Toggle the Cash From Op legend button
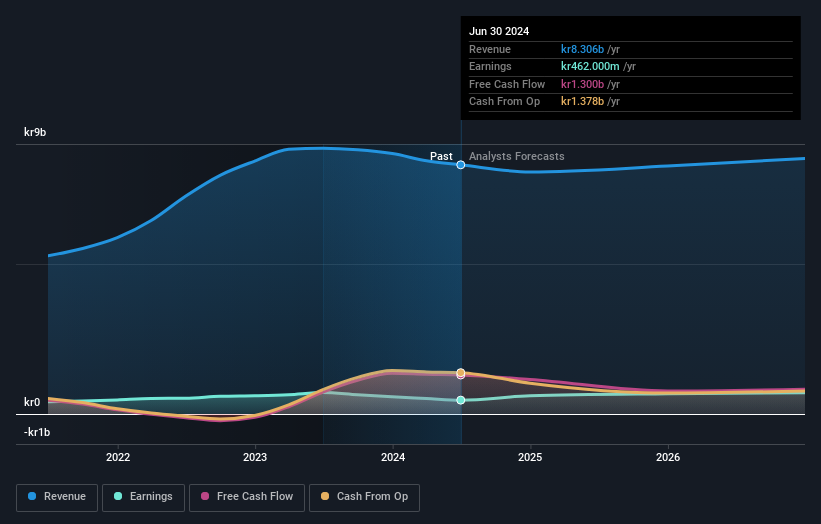The image size is (821, 524). 364,497
